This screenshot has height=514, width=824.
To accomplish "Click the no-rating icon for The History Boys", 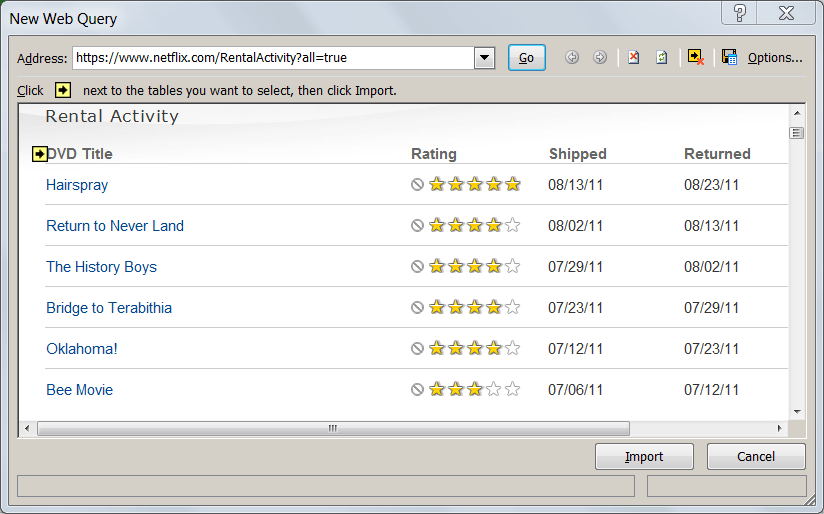I will [x=417, y=266].
